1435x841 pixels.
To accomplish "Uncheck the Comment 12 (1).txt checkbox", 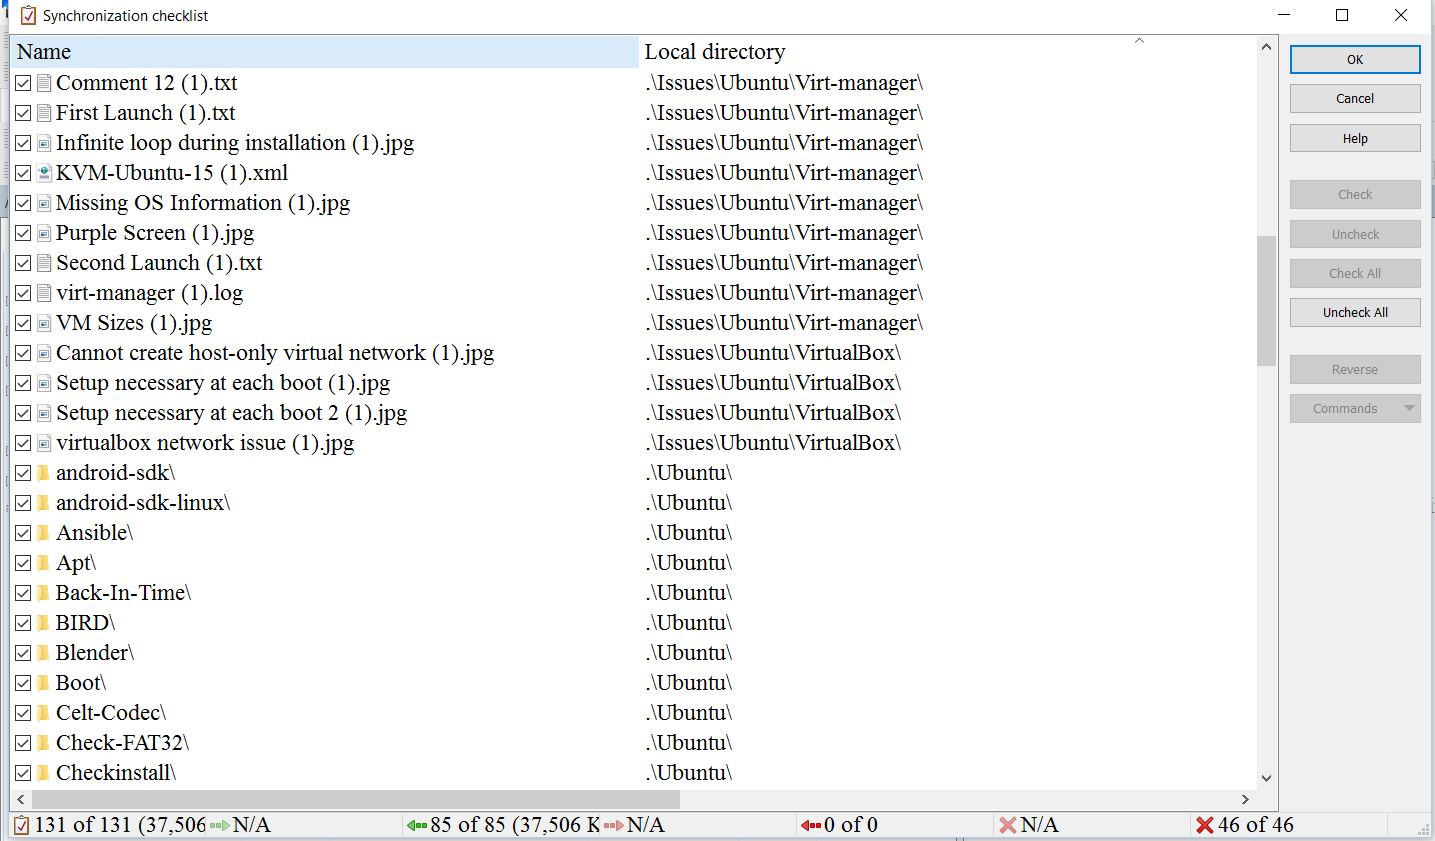I will pos(24,83).
